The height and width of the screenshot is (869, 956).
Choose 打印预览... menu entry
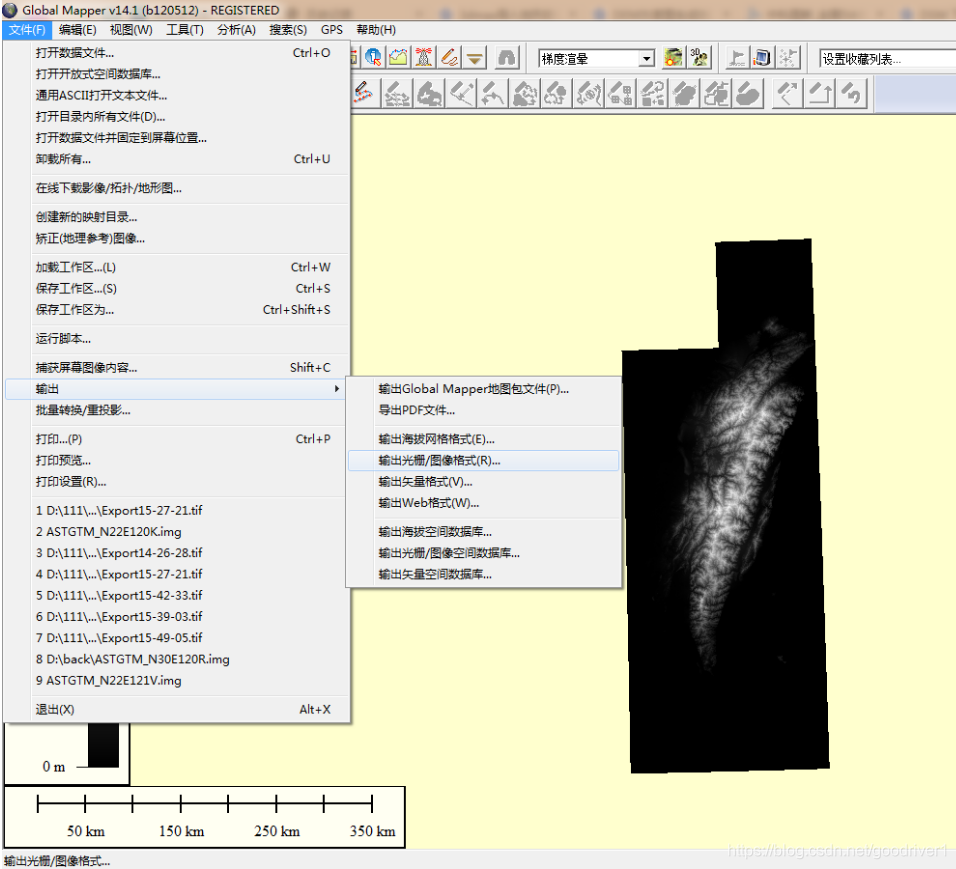click(x=177, y=460)
